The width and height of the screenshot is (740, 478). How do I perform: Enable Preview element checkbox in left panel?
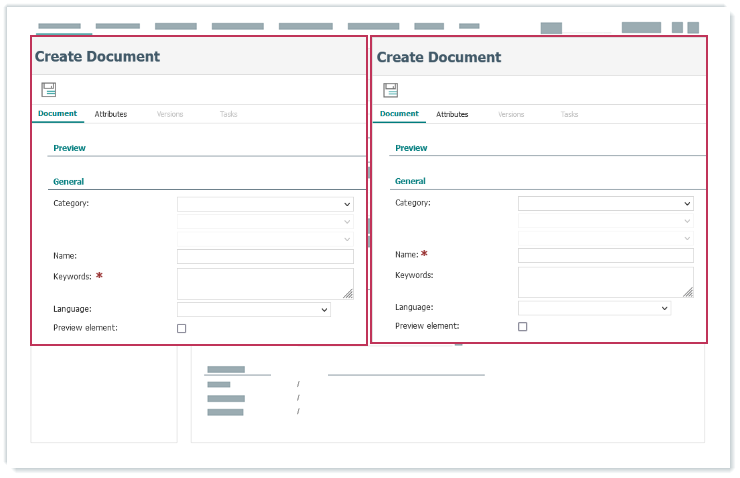point(181,328)
